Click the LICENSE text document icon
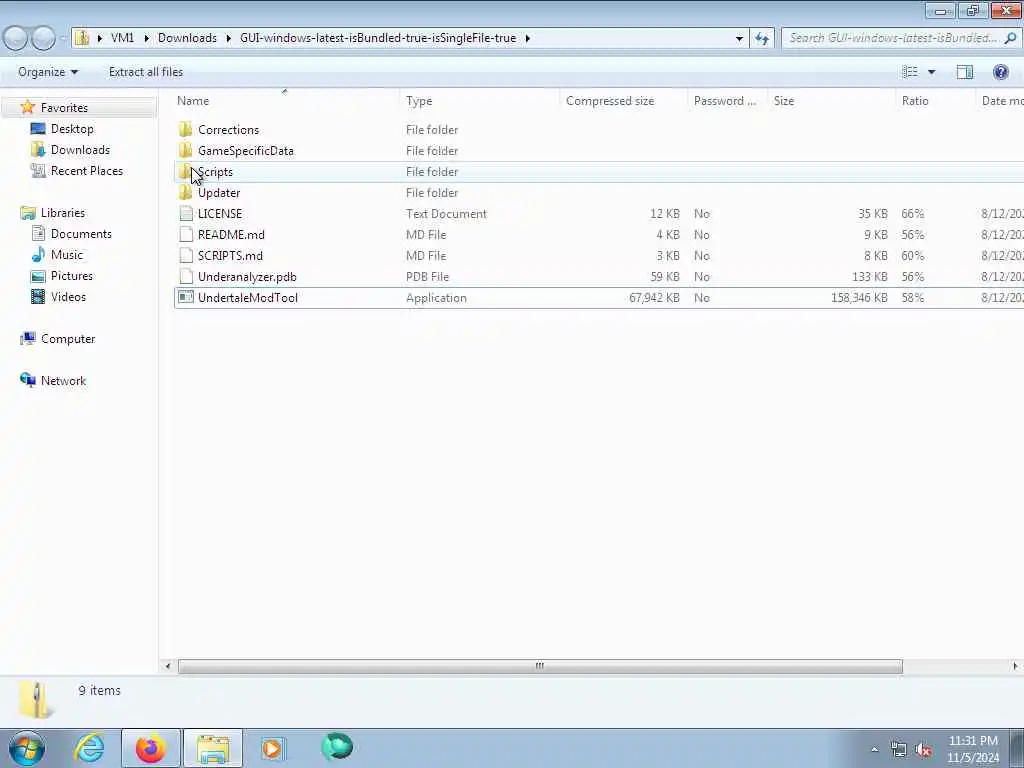Viewport: 1024px width, 768px height. coord(186,214)
